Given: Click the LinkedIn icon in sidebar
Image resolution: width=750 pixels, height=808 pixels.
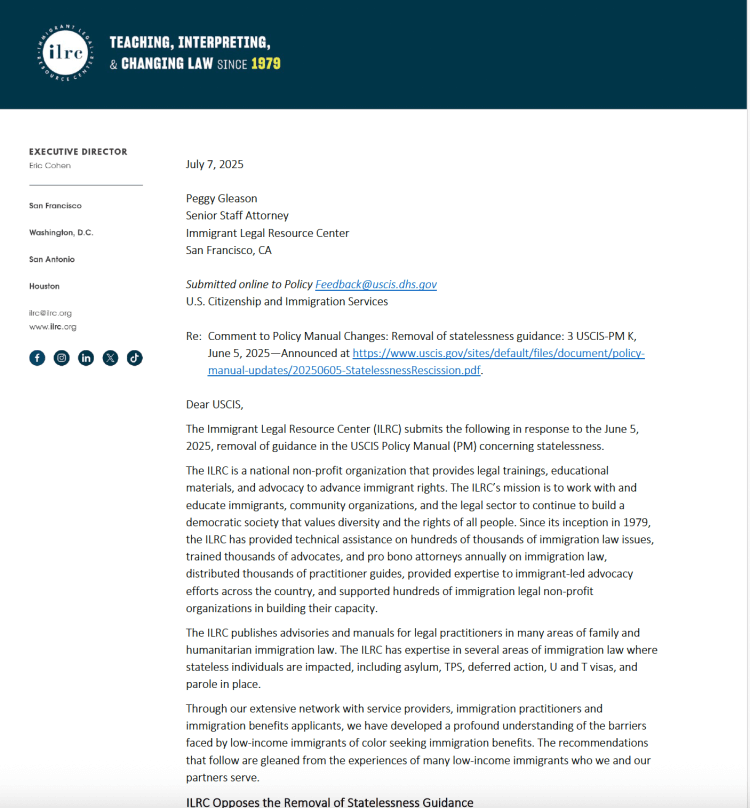Looking at the screenshot, I should [86, 357].
